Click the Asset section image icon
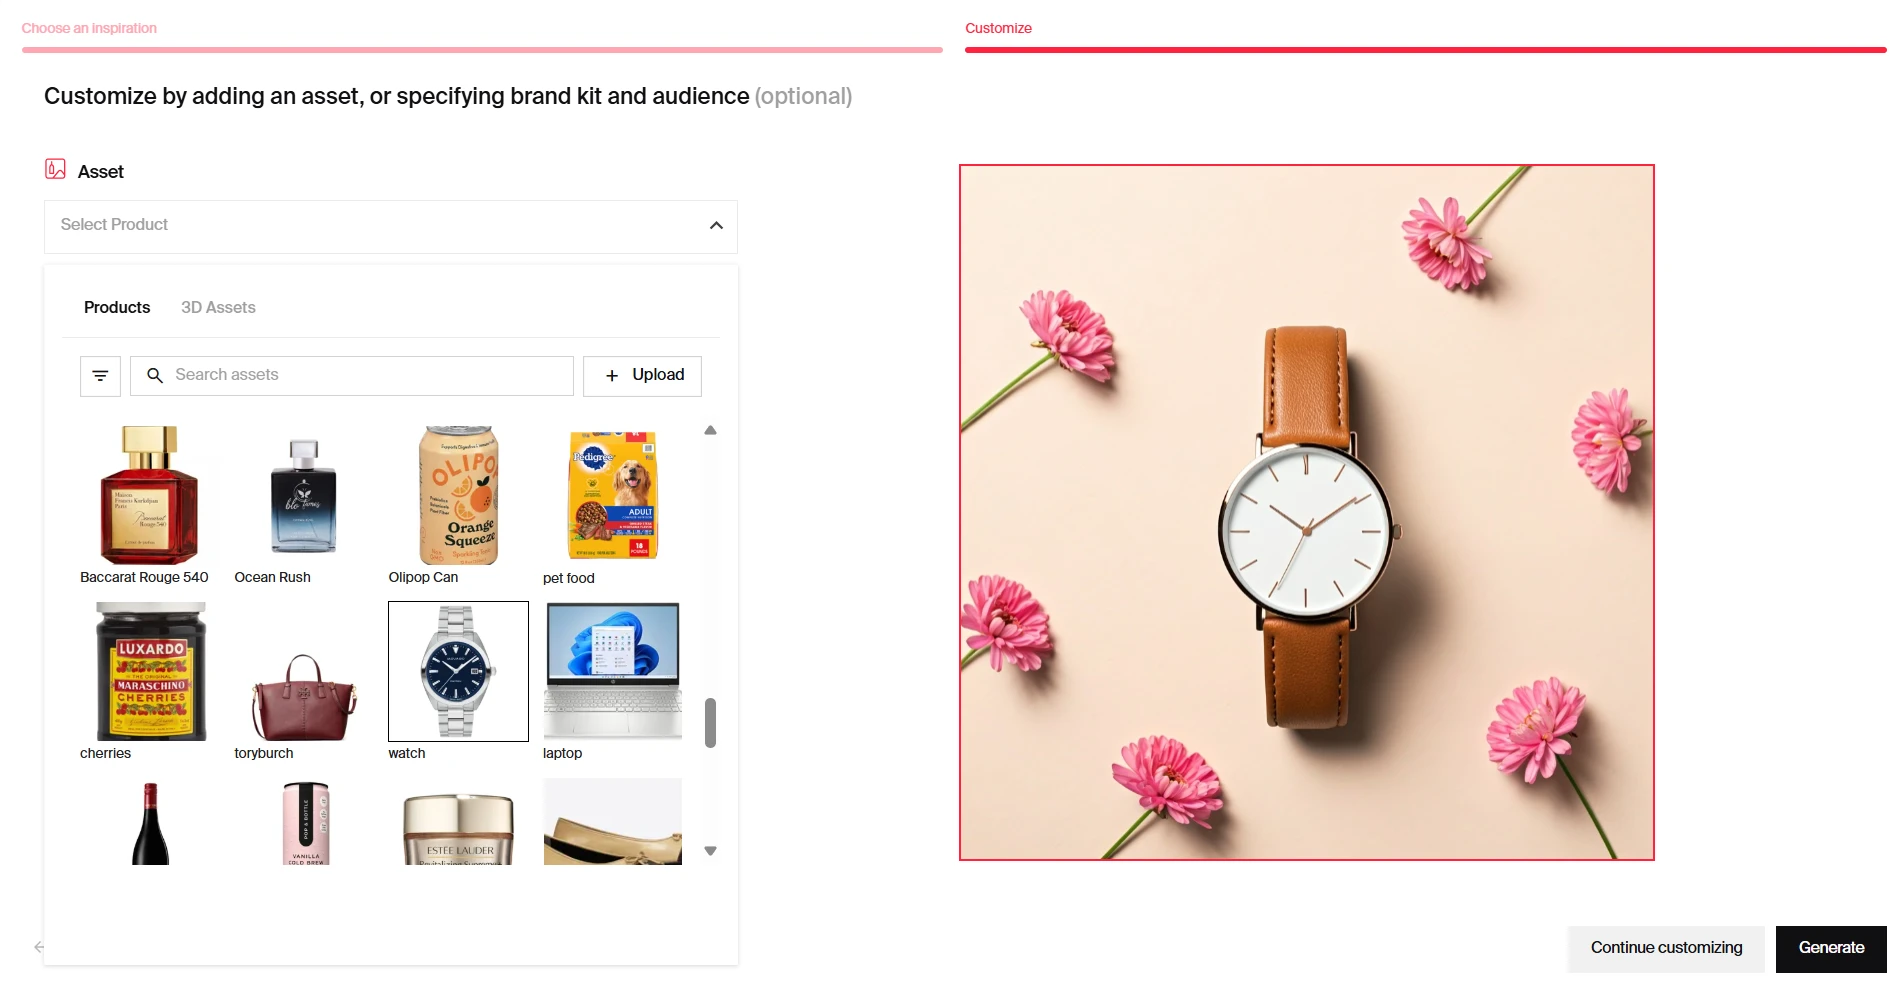1902x986 pixels. (x=56, y=169)
